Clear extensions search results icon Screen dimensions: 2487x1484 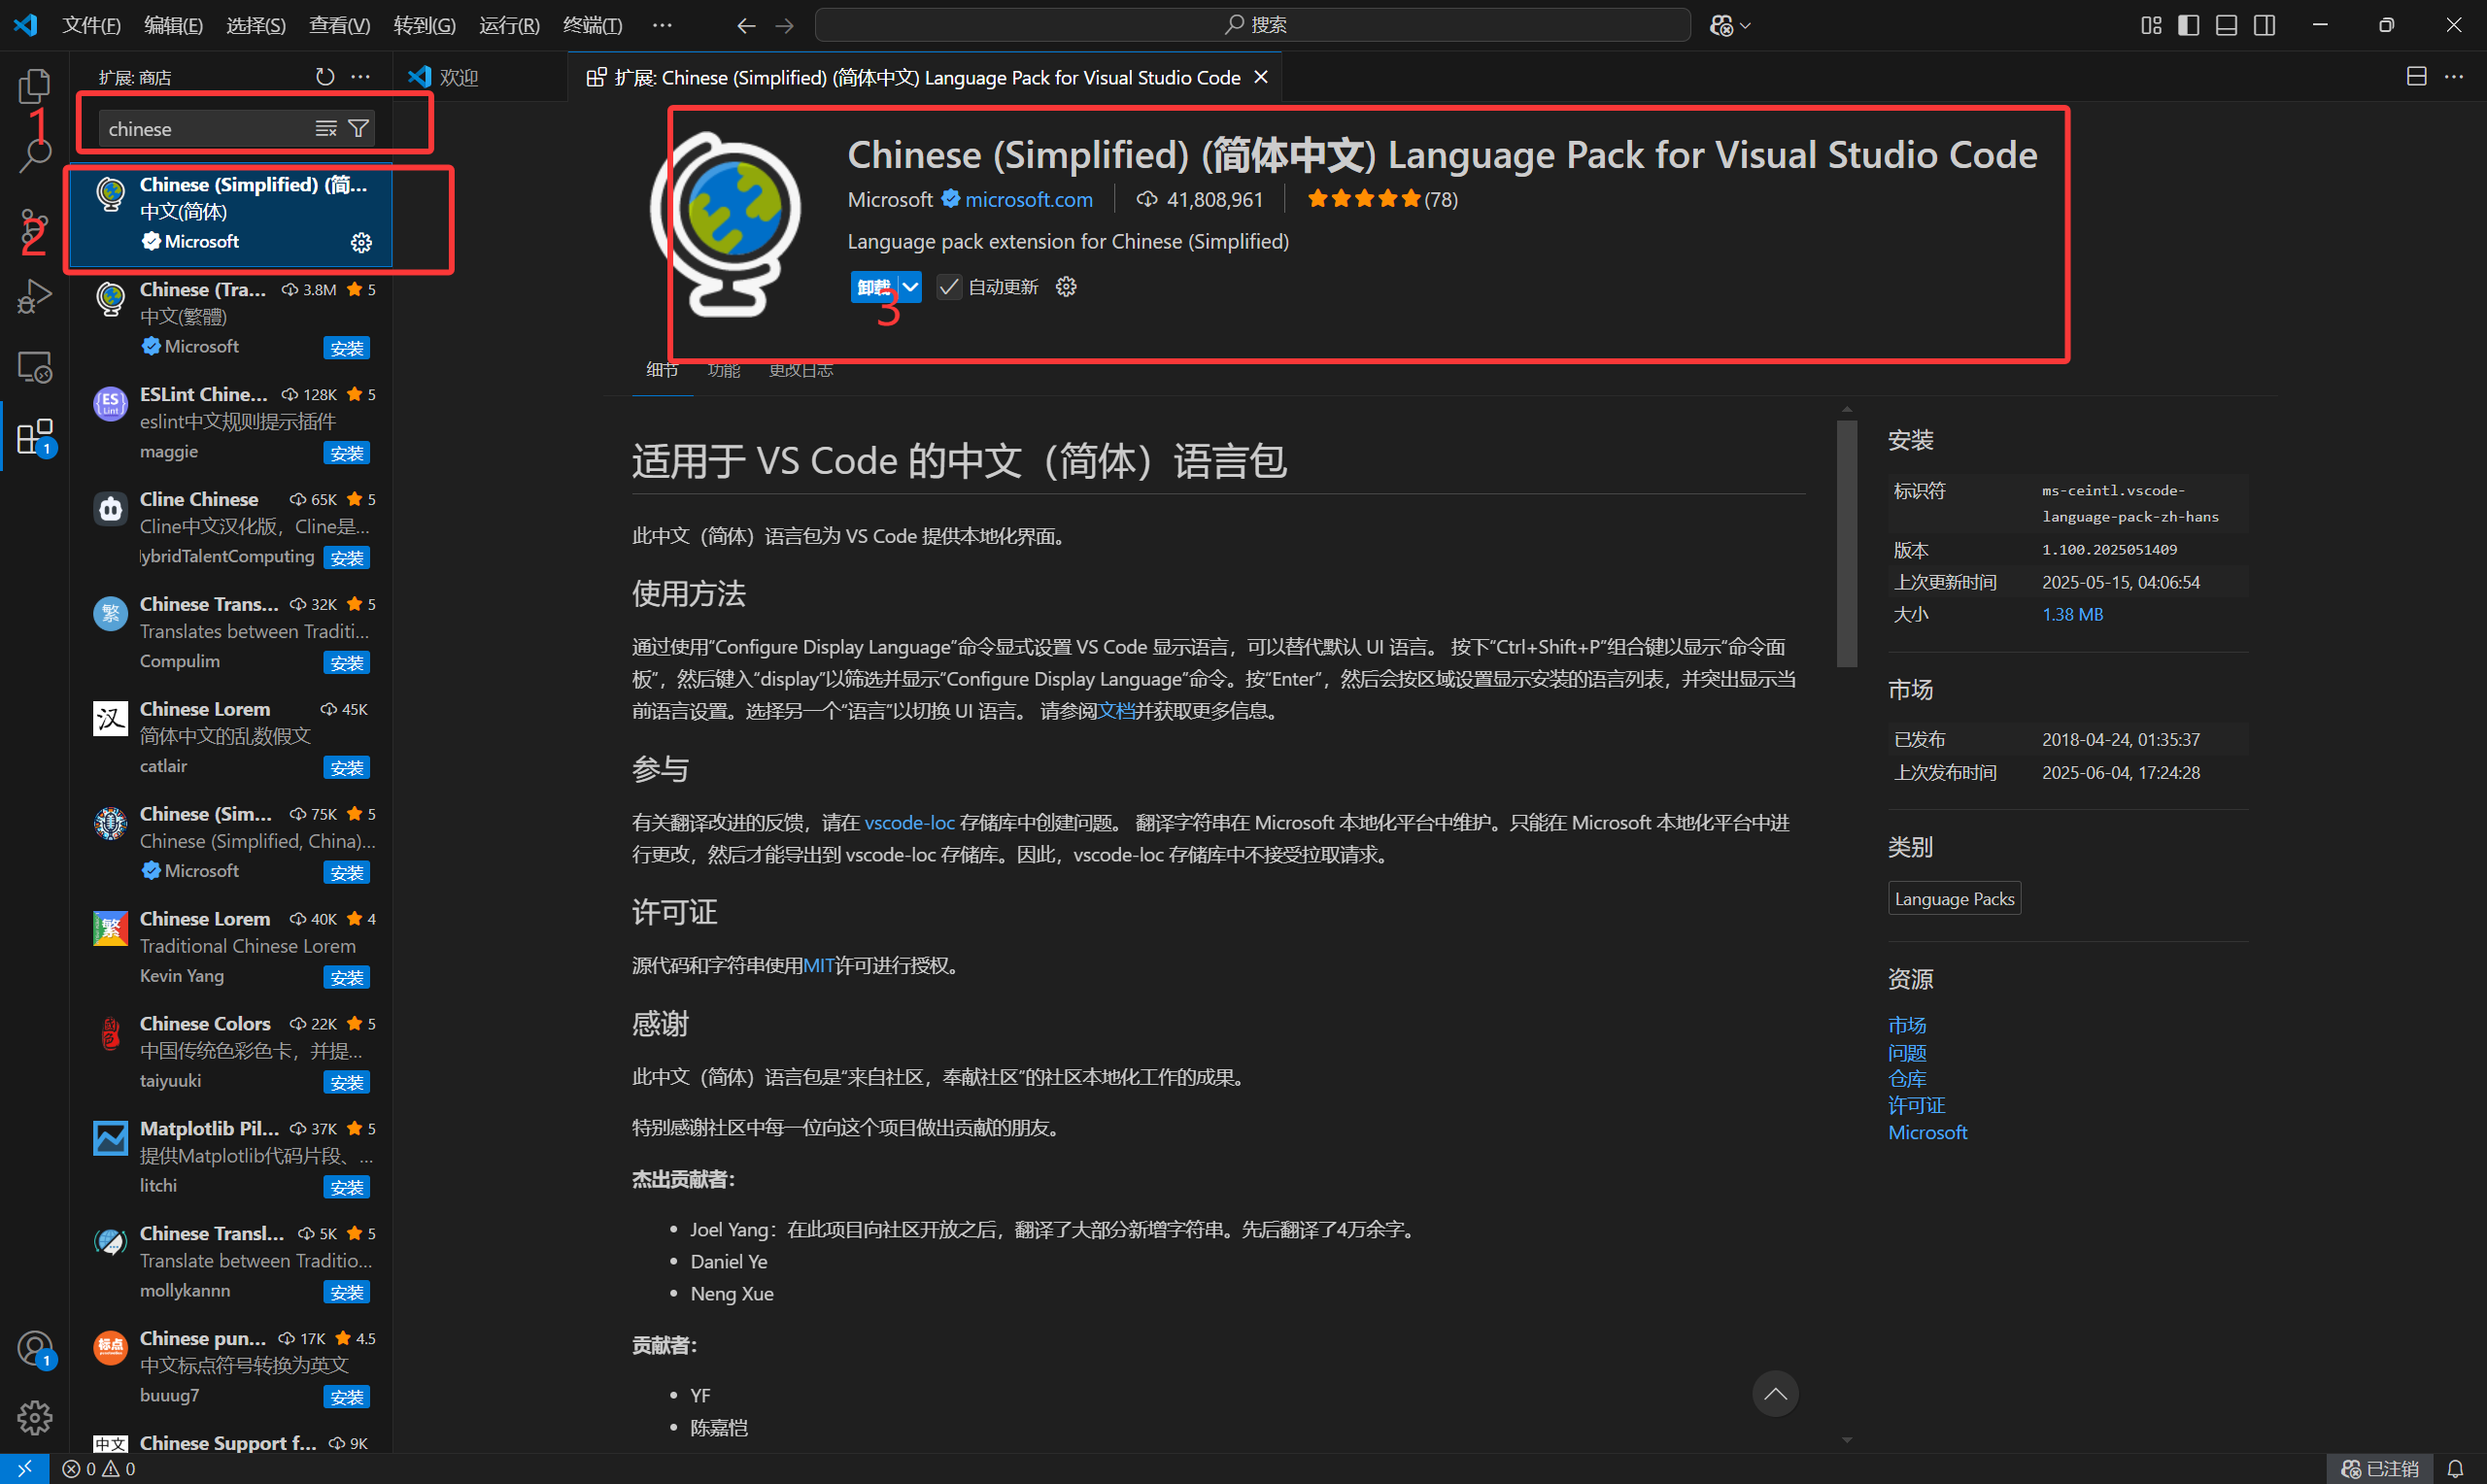(326, 129)
